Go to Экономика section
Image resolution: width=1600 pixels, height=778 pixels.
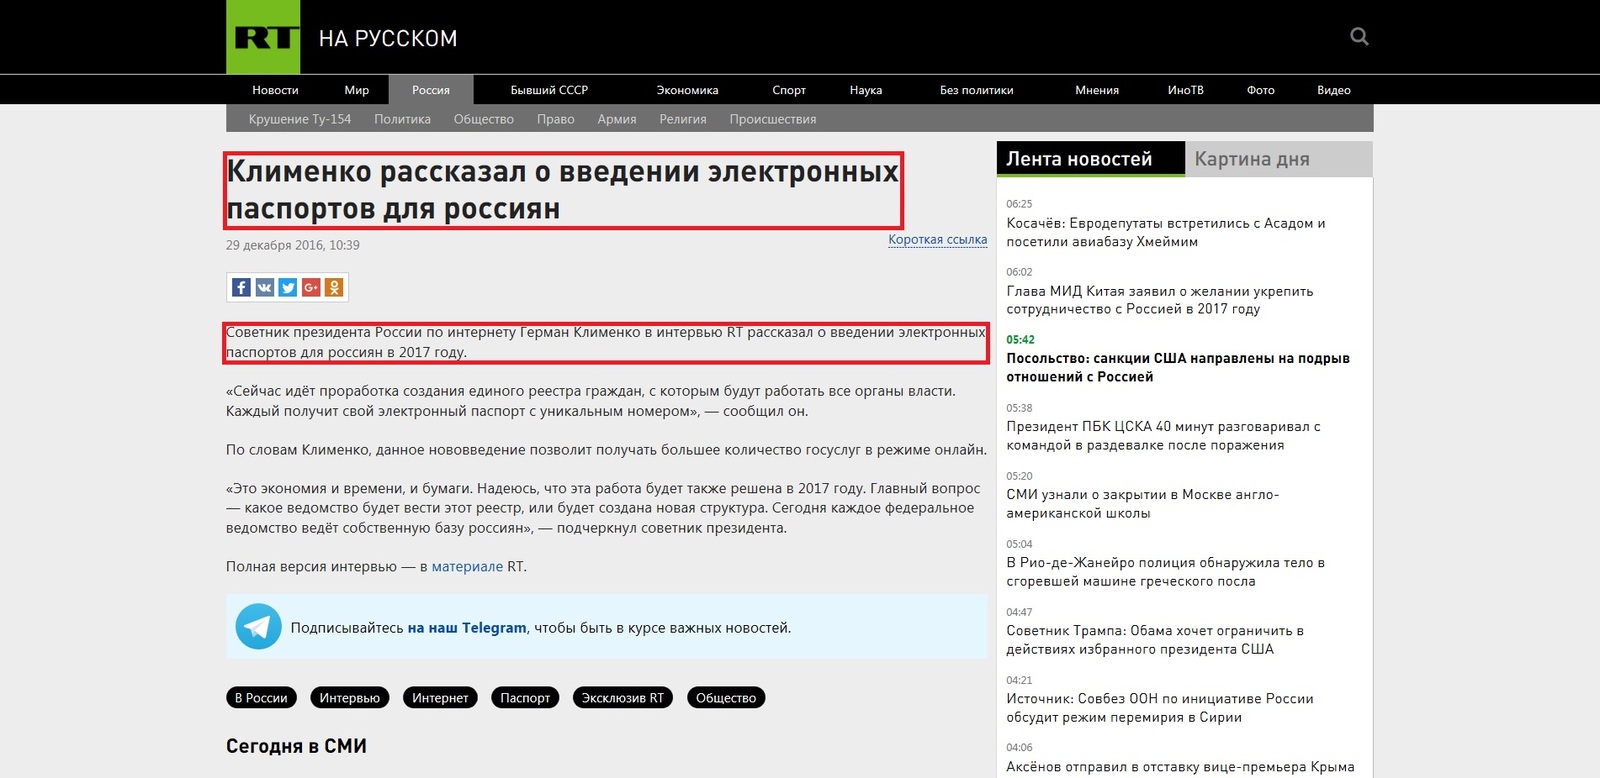(687, 90)
